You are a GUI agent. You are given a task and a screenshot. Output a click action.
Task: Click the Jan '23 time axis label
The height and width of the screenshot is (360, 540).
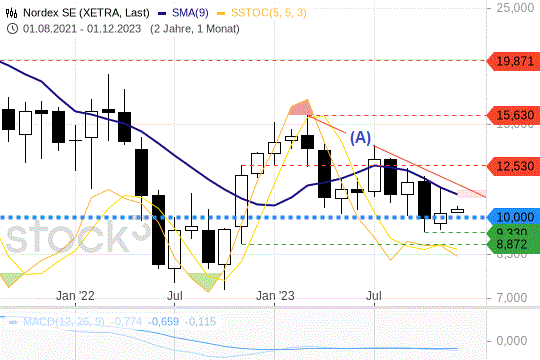tap(275, 296)
